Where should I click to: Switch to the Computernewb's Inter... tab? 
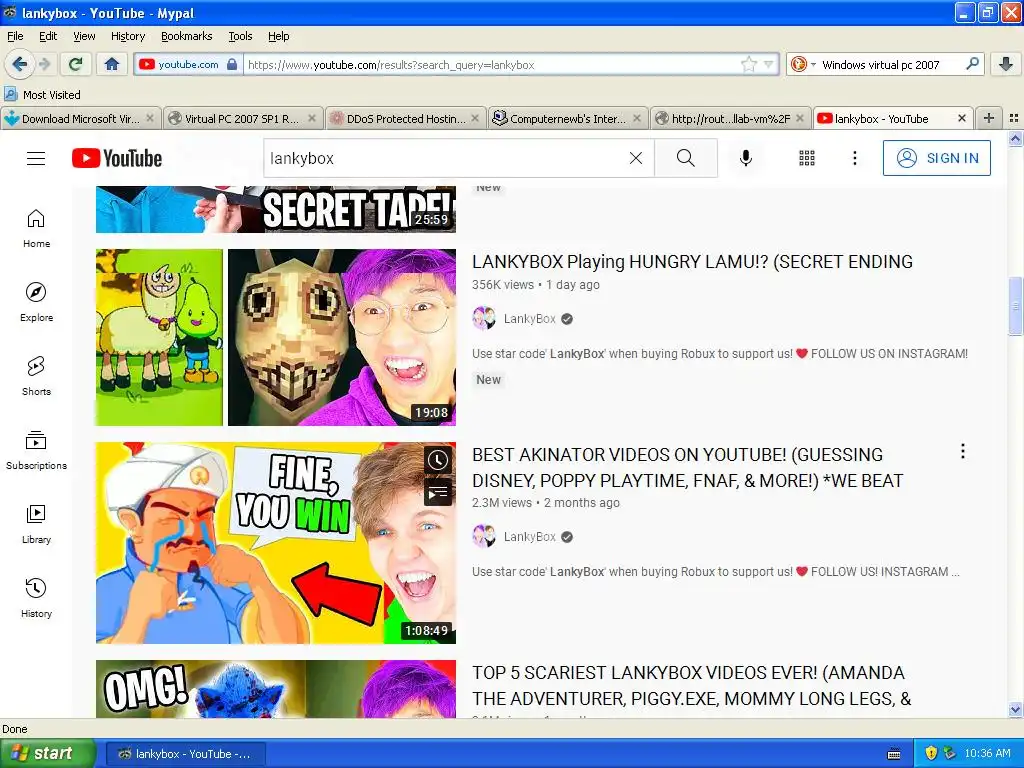click(567, 118)
